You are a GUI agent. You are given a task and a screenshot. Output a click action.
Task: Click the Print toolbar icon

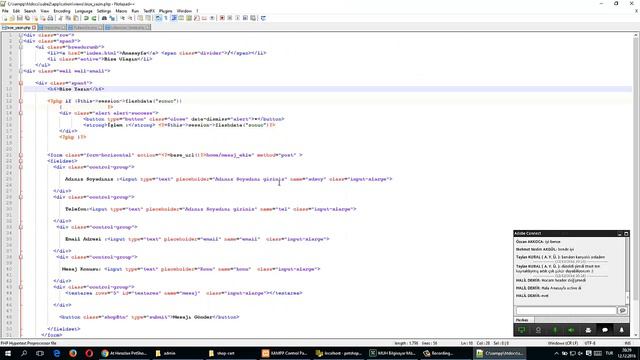click(x=50, y=18)
